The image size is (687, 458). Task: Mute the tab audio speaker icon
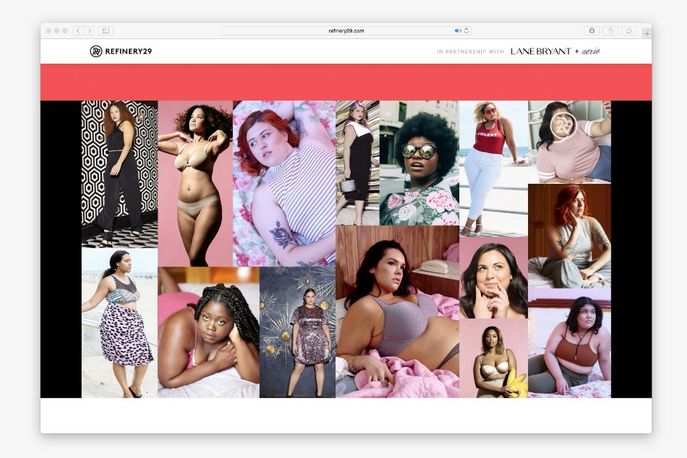[x=458, y=31]
